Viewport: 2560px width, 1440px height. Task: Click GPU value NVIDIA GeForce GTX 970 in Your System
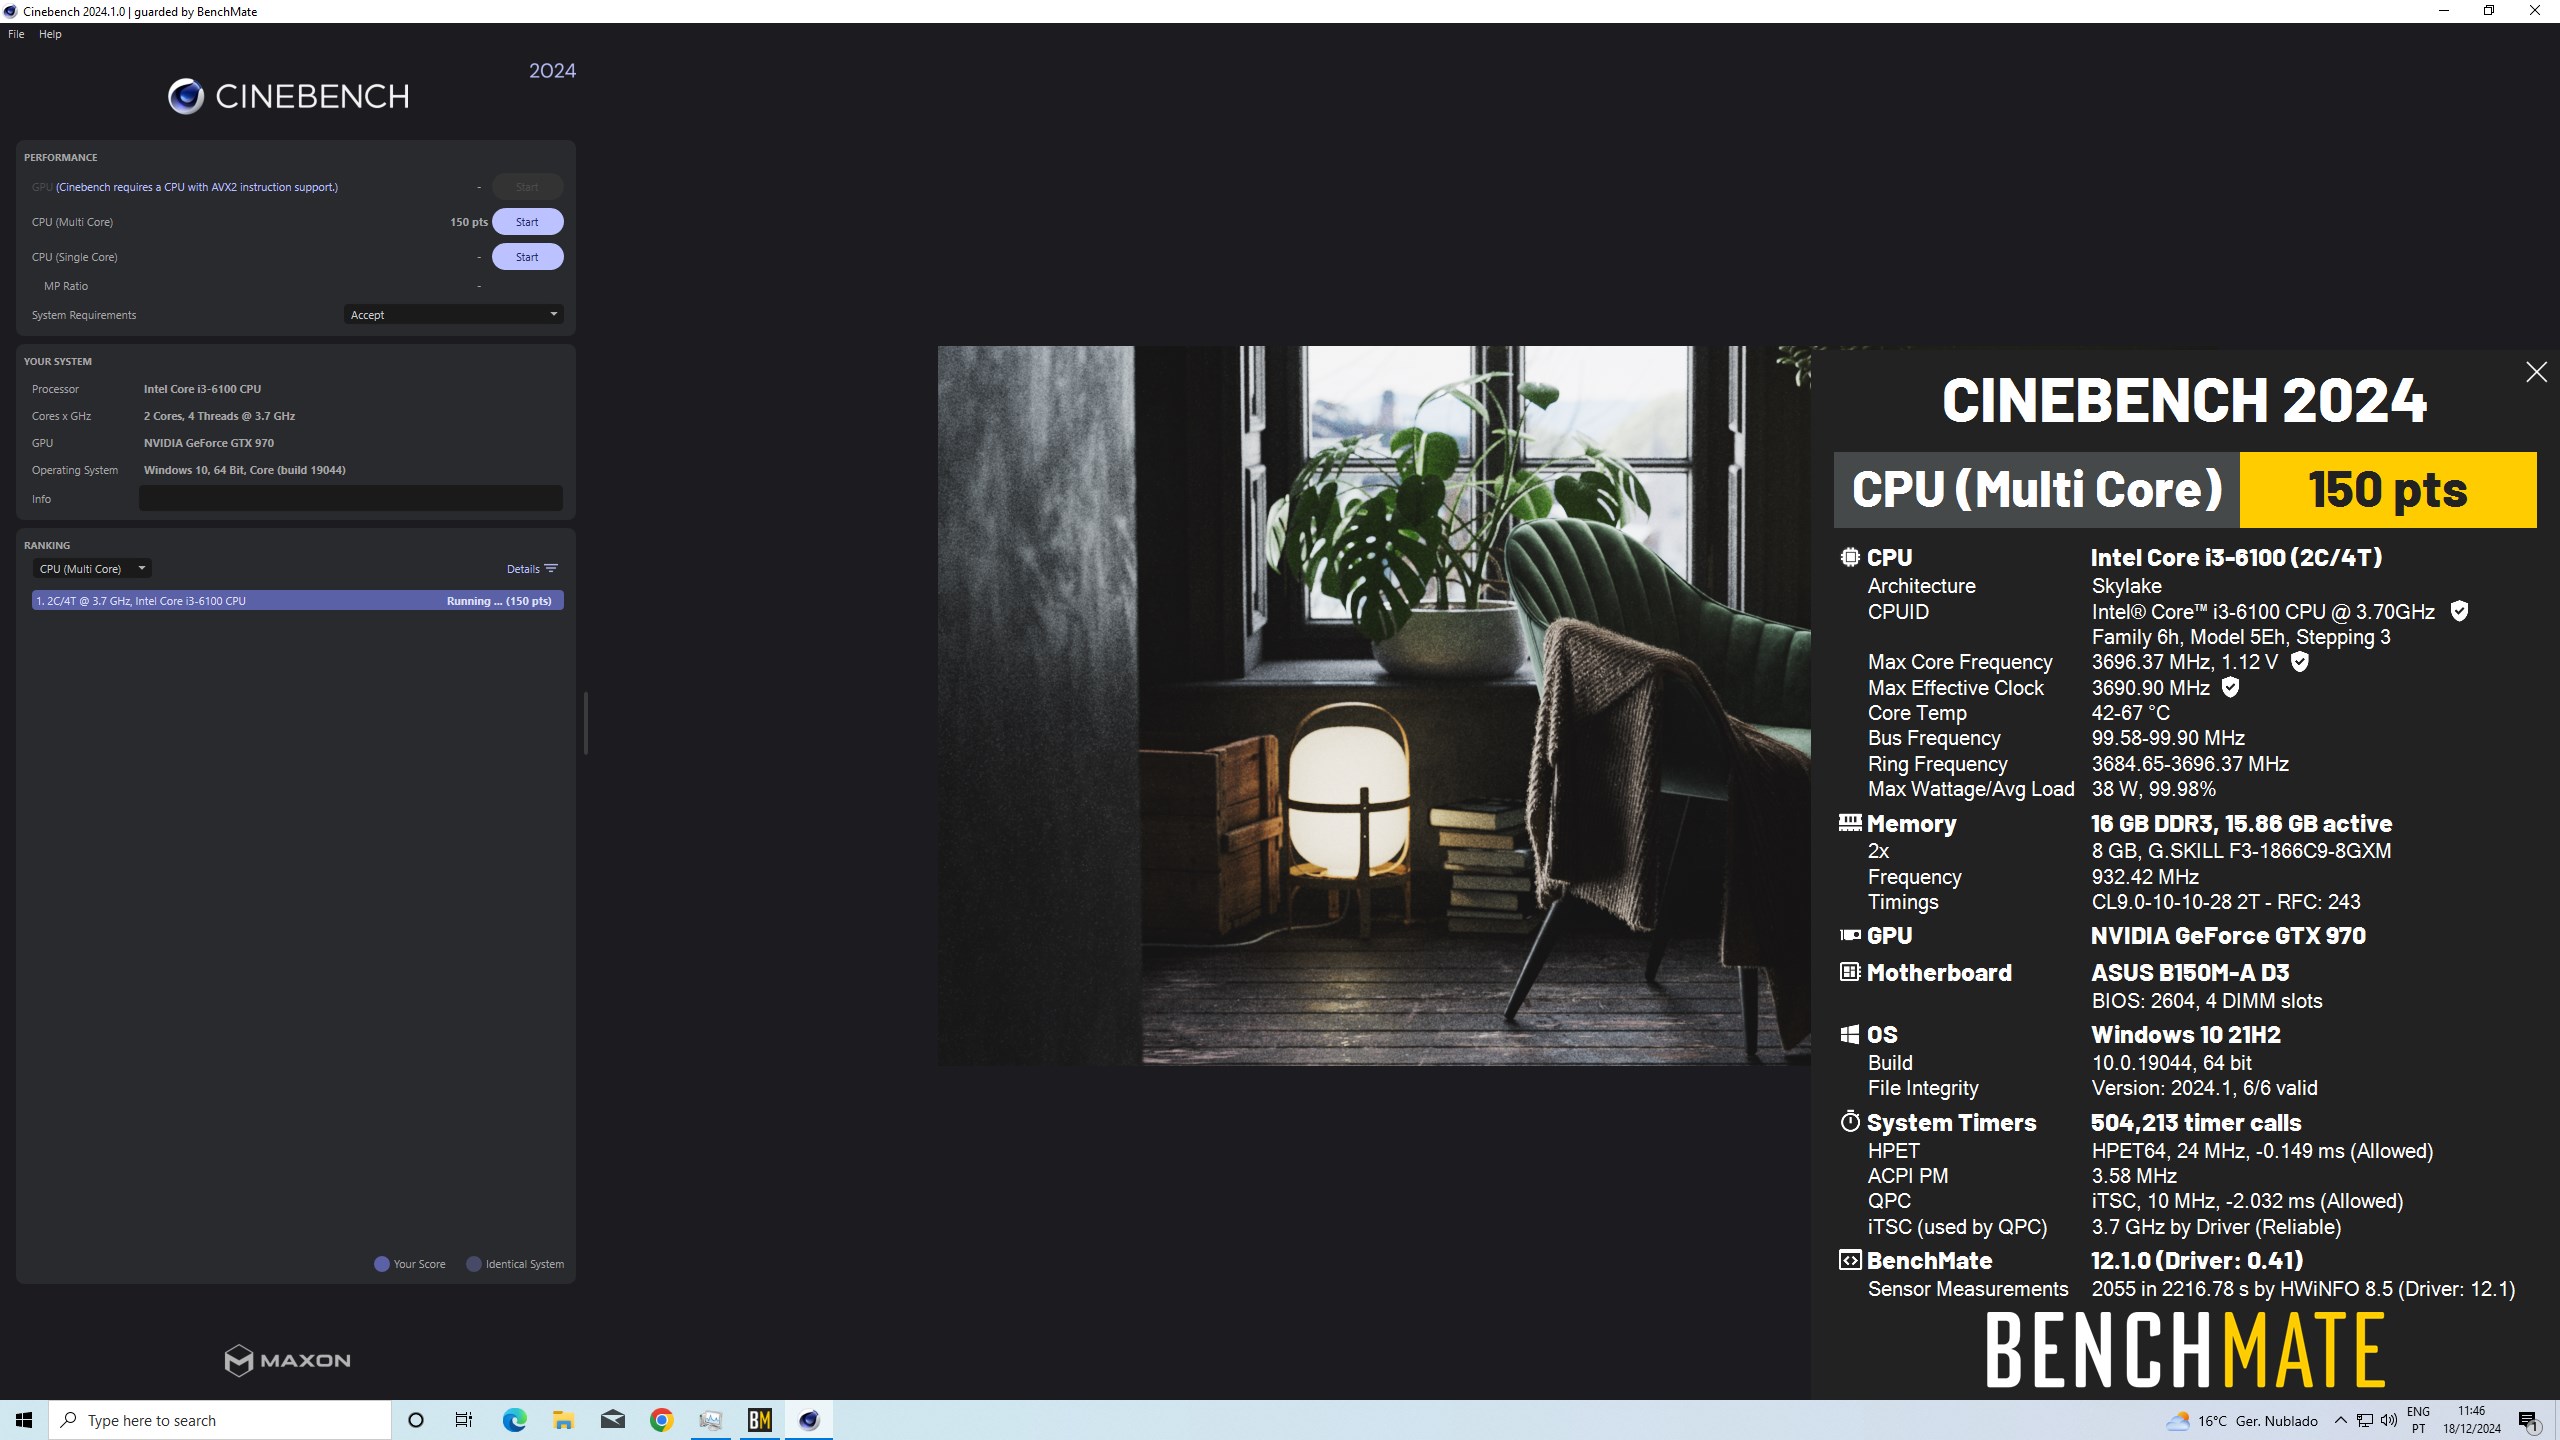(208, 443)
